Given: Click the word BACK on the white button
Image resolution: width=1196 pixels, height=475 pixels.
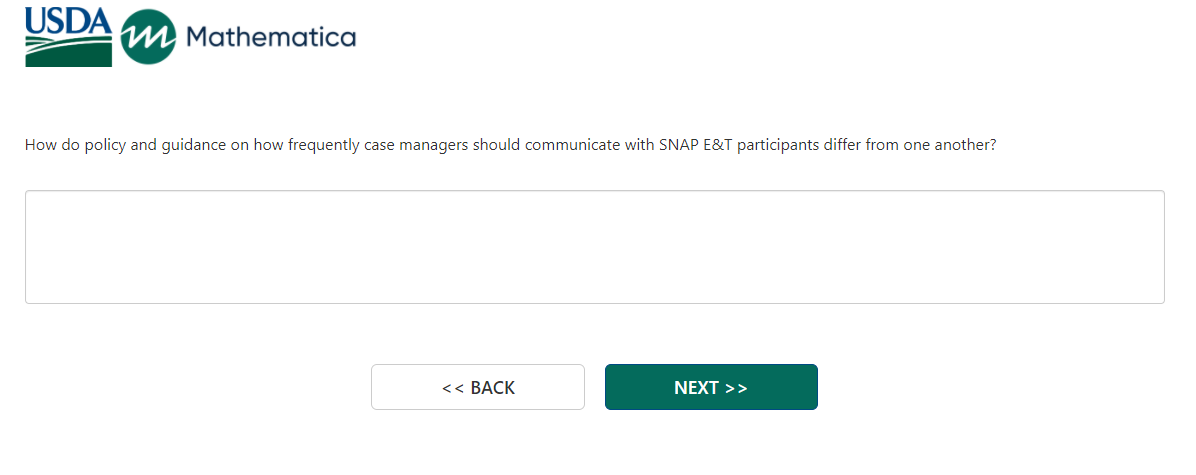Looking at the screenshot, I should click(x=492, y=388).
